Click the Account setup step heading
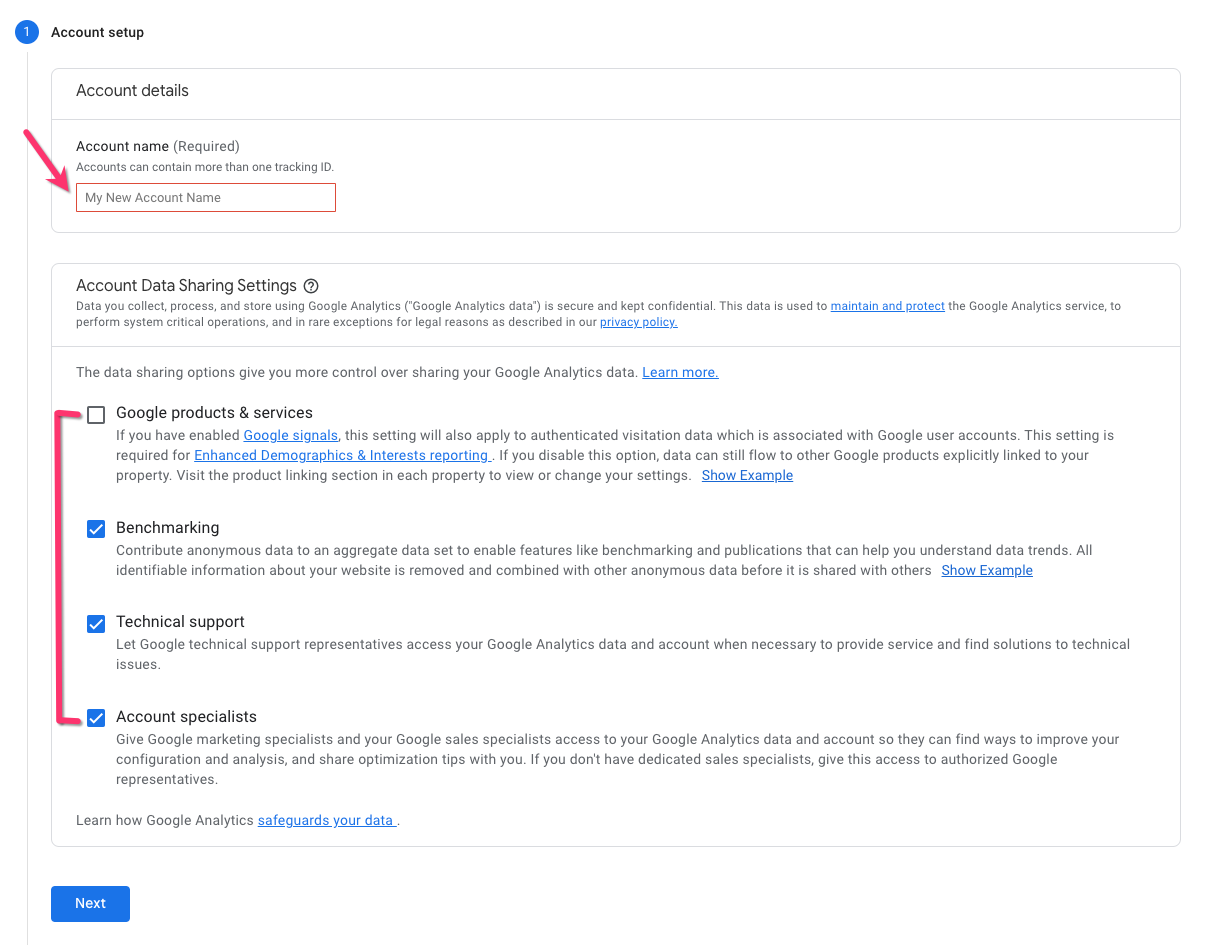 [x=98, y=32]
